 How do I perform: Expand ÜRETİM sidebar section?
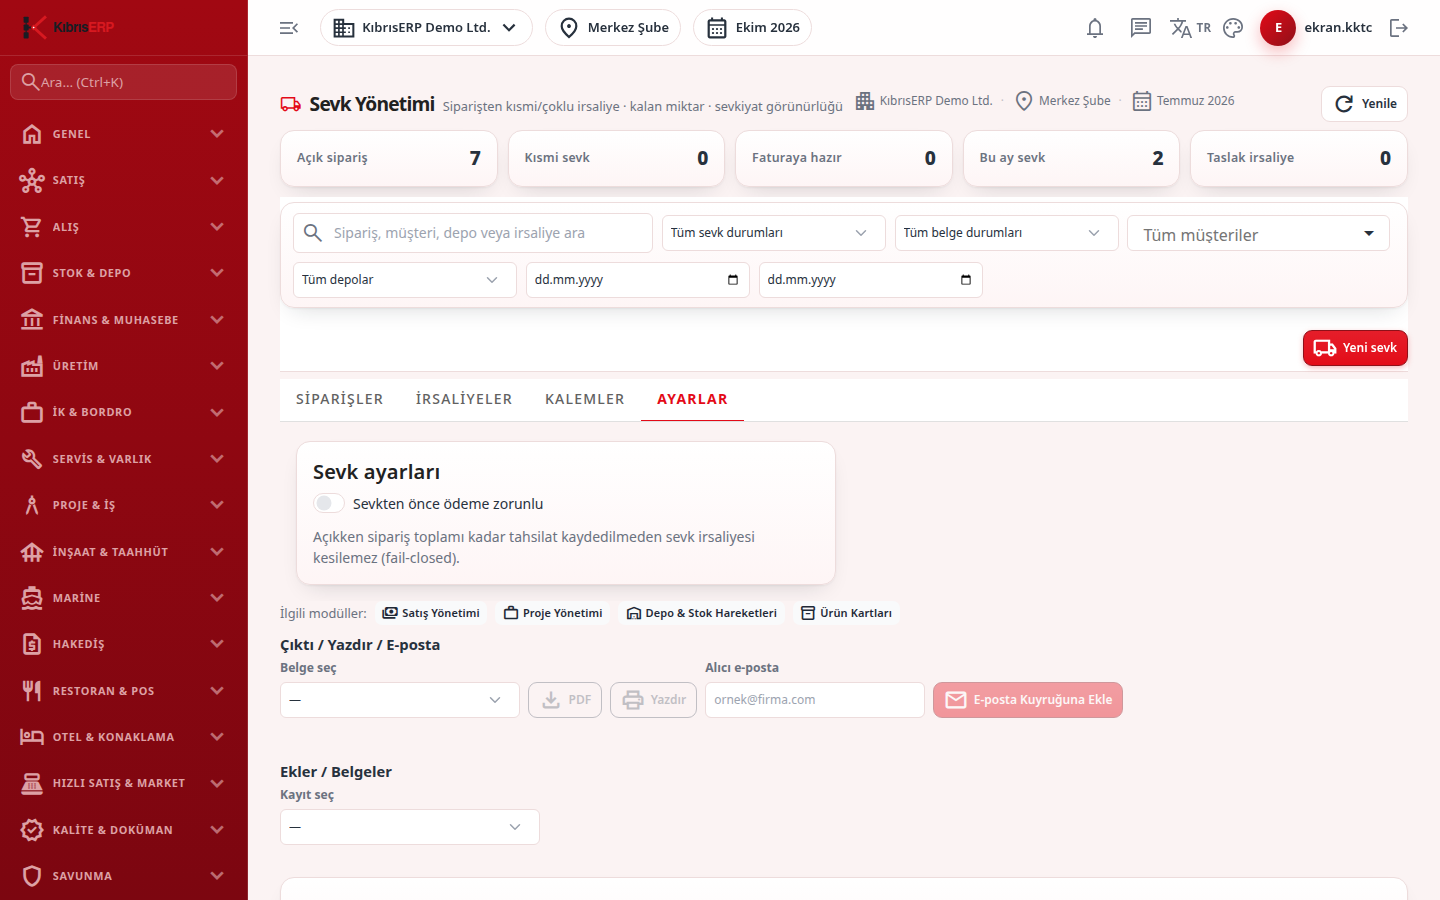click(124, 366)
